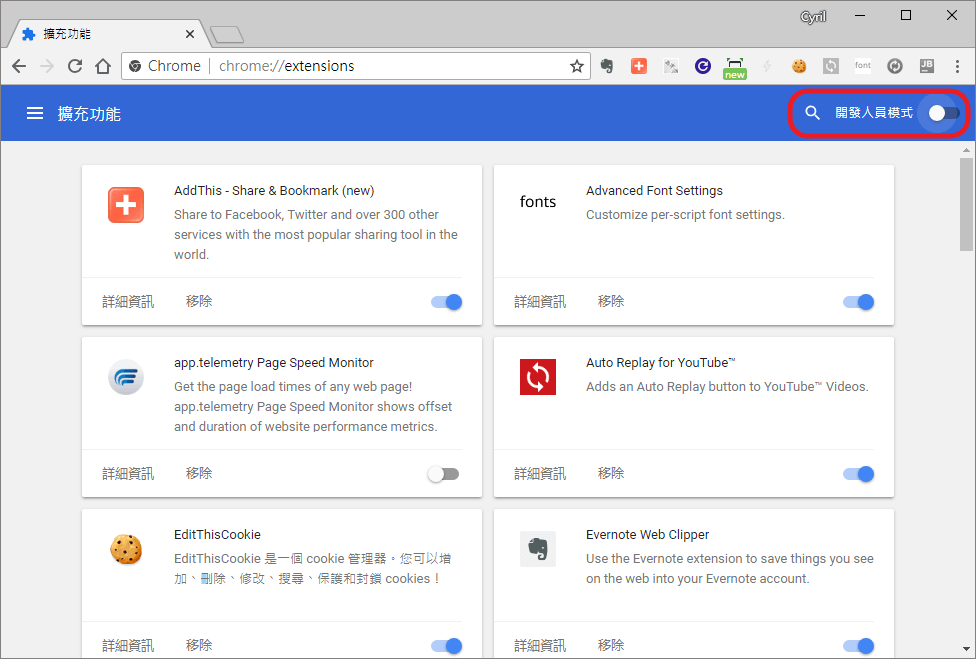Click the chrome://extensions address bar
The image size is (976, 659).
click(355, 66)
